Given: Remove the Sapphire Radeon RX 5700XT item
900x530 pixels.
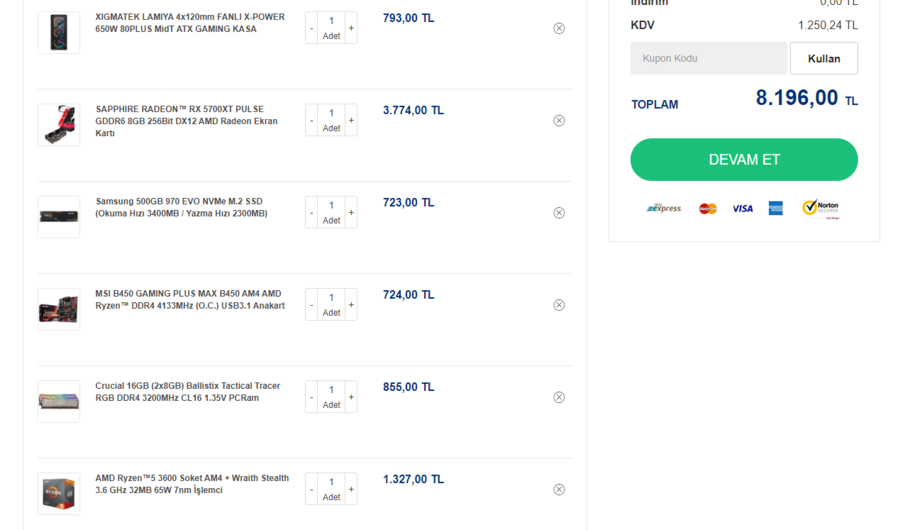Looking at the screenshot, I should coord(559,120).
